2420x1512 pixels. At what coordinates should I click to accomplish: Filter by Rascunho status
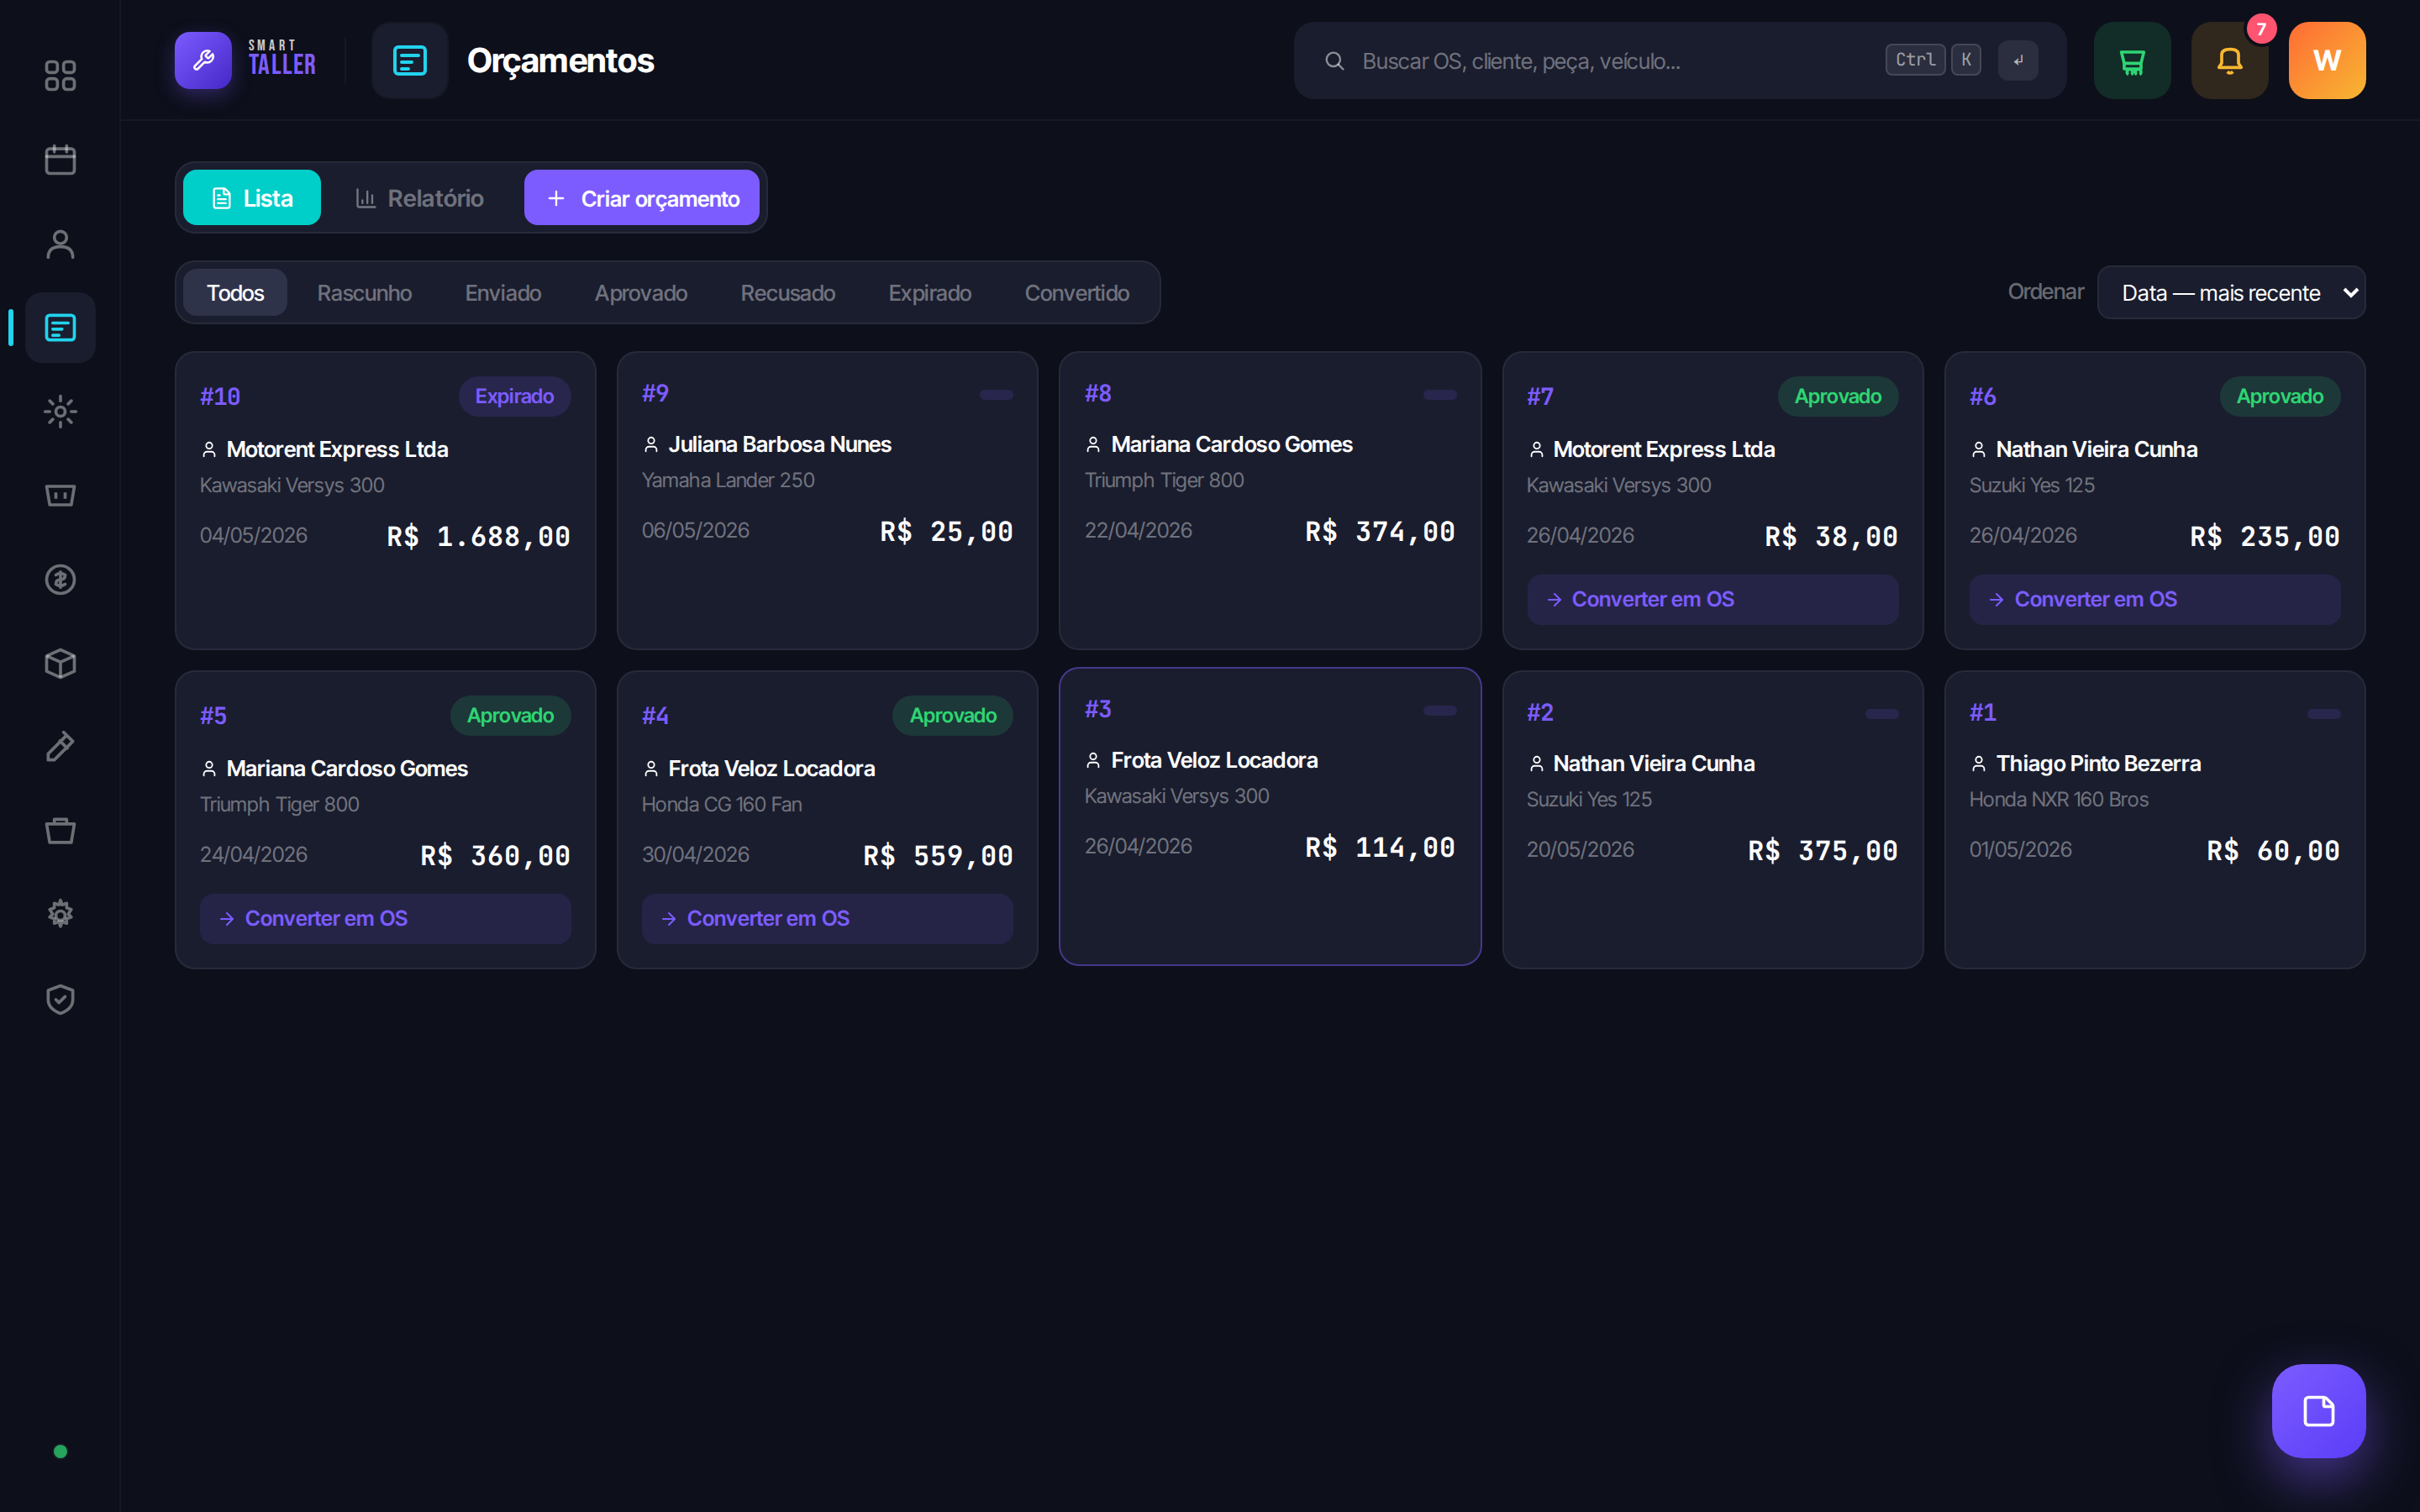coord(364,292)
